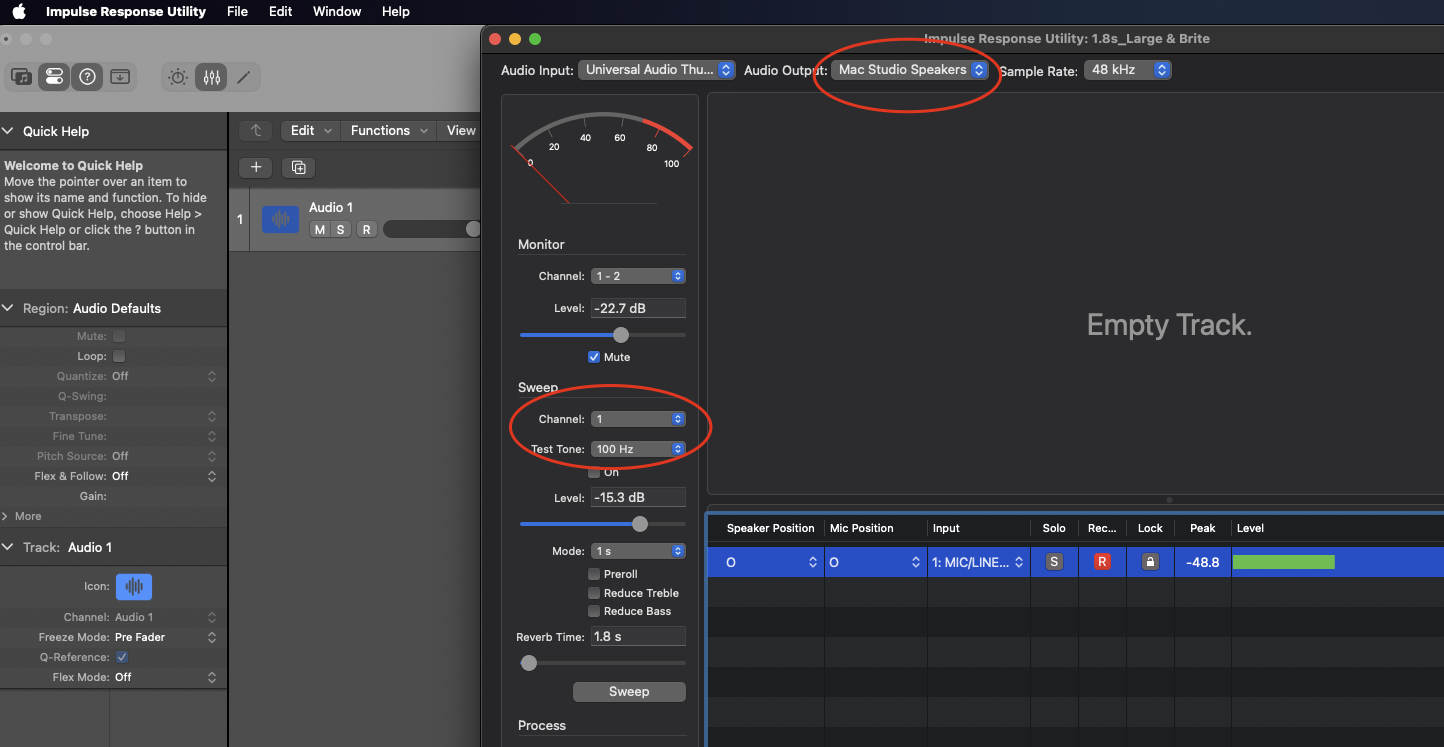The height and width of the screenshot is (747, 1444).
Task: Open Smart Controls with the dial icon
Action: (x=178, y=77)
